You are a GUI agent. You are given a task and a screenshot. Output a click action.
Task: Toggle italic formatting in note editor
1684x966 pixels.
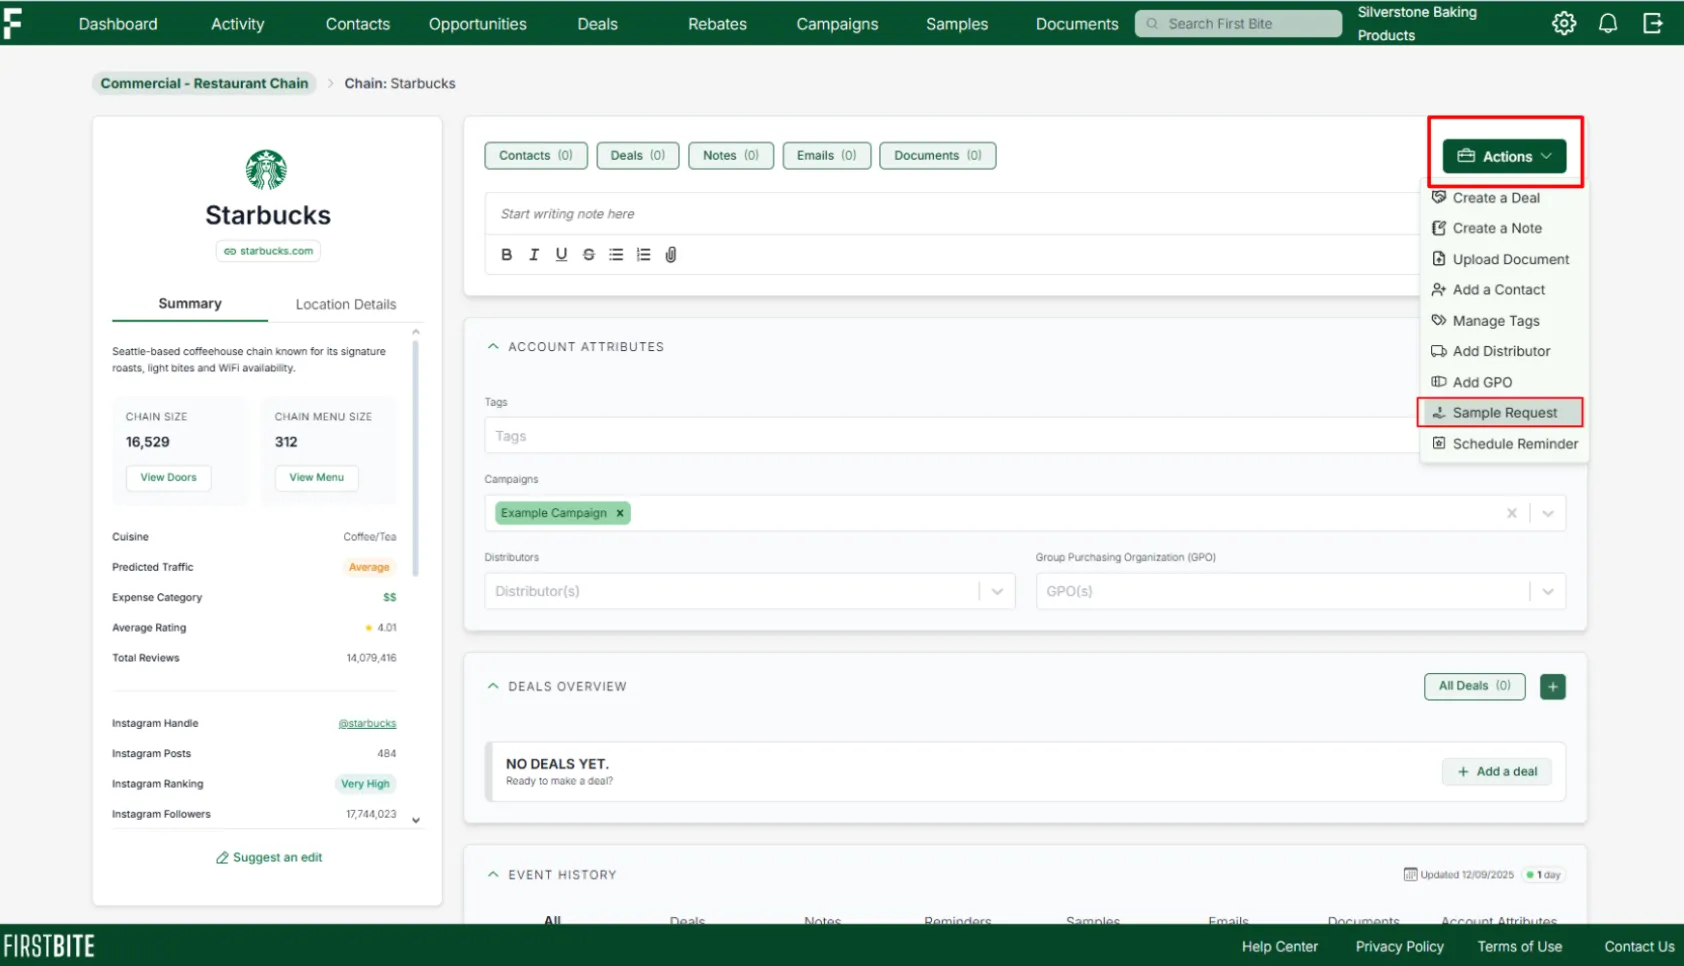click(x=534, y=255)
